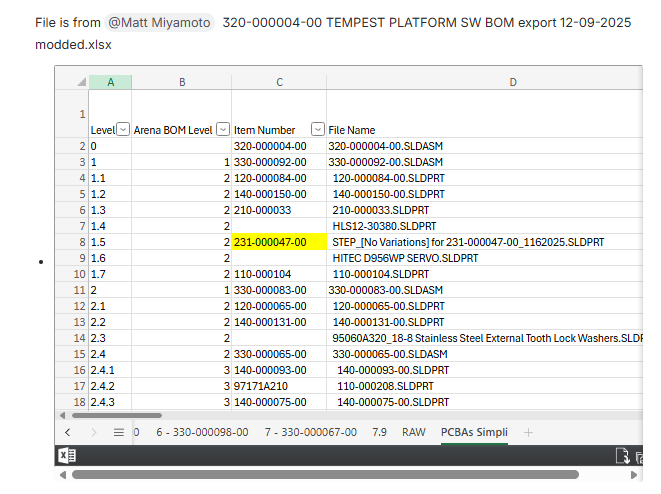Open the Level column filter dropdown
The width and height of the screenshot is (661, 494).
[x=123, y=129]
